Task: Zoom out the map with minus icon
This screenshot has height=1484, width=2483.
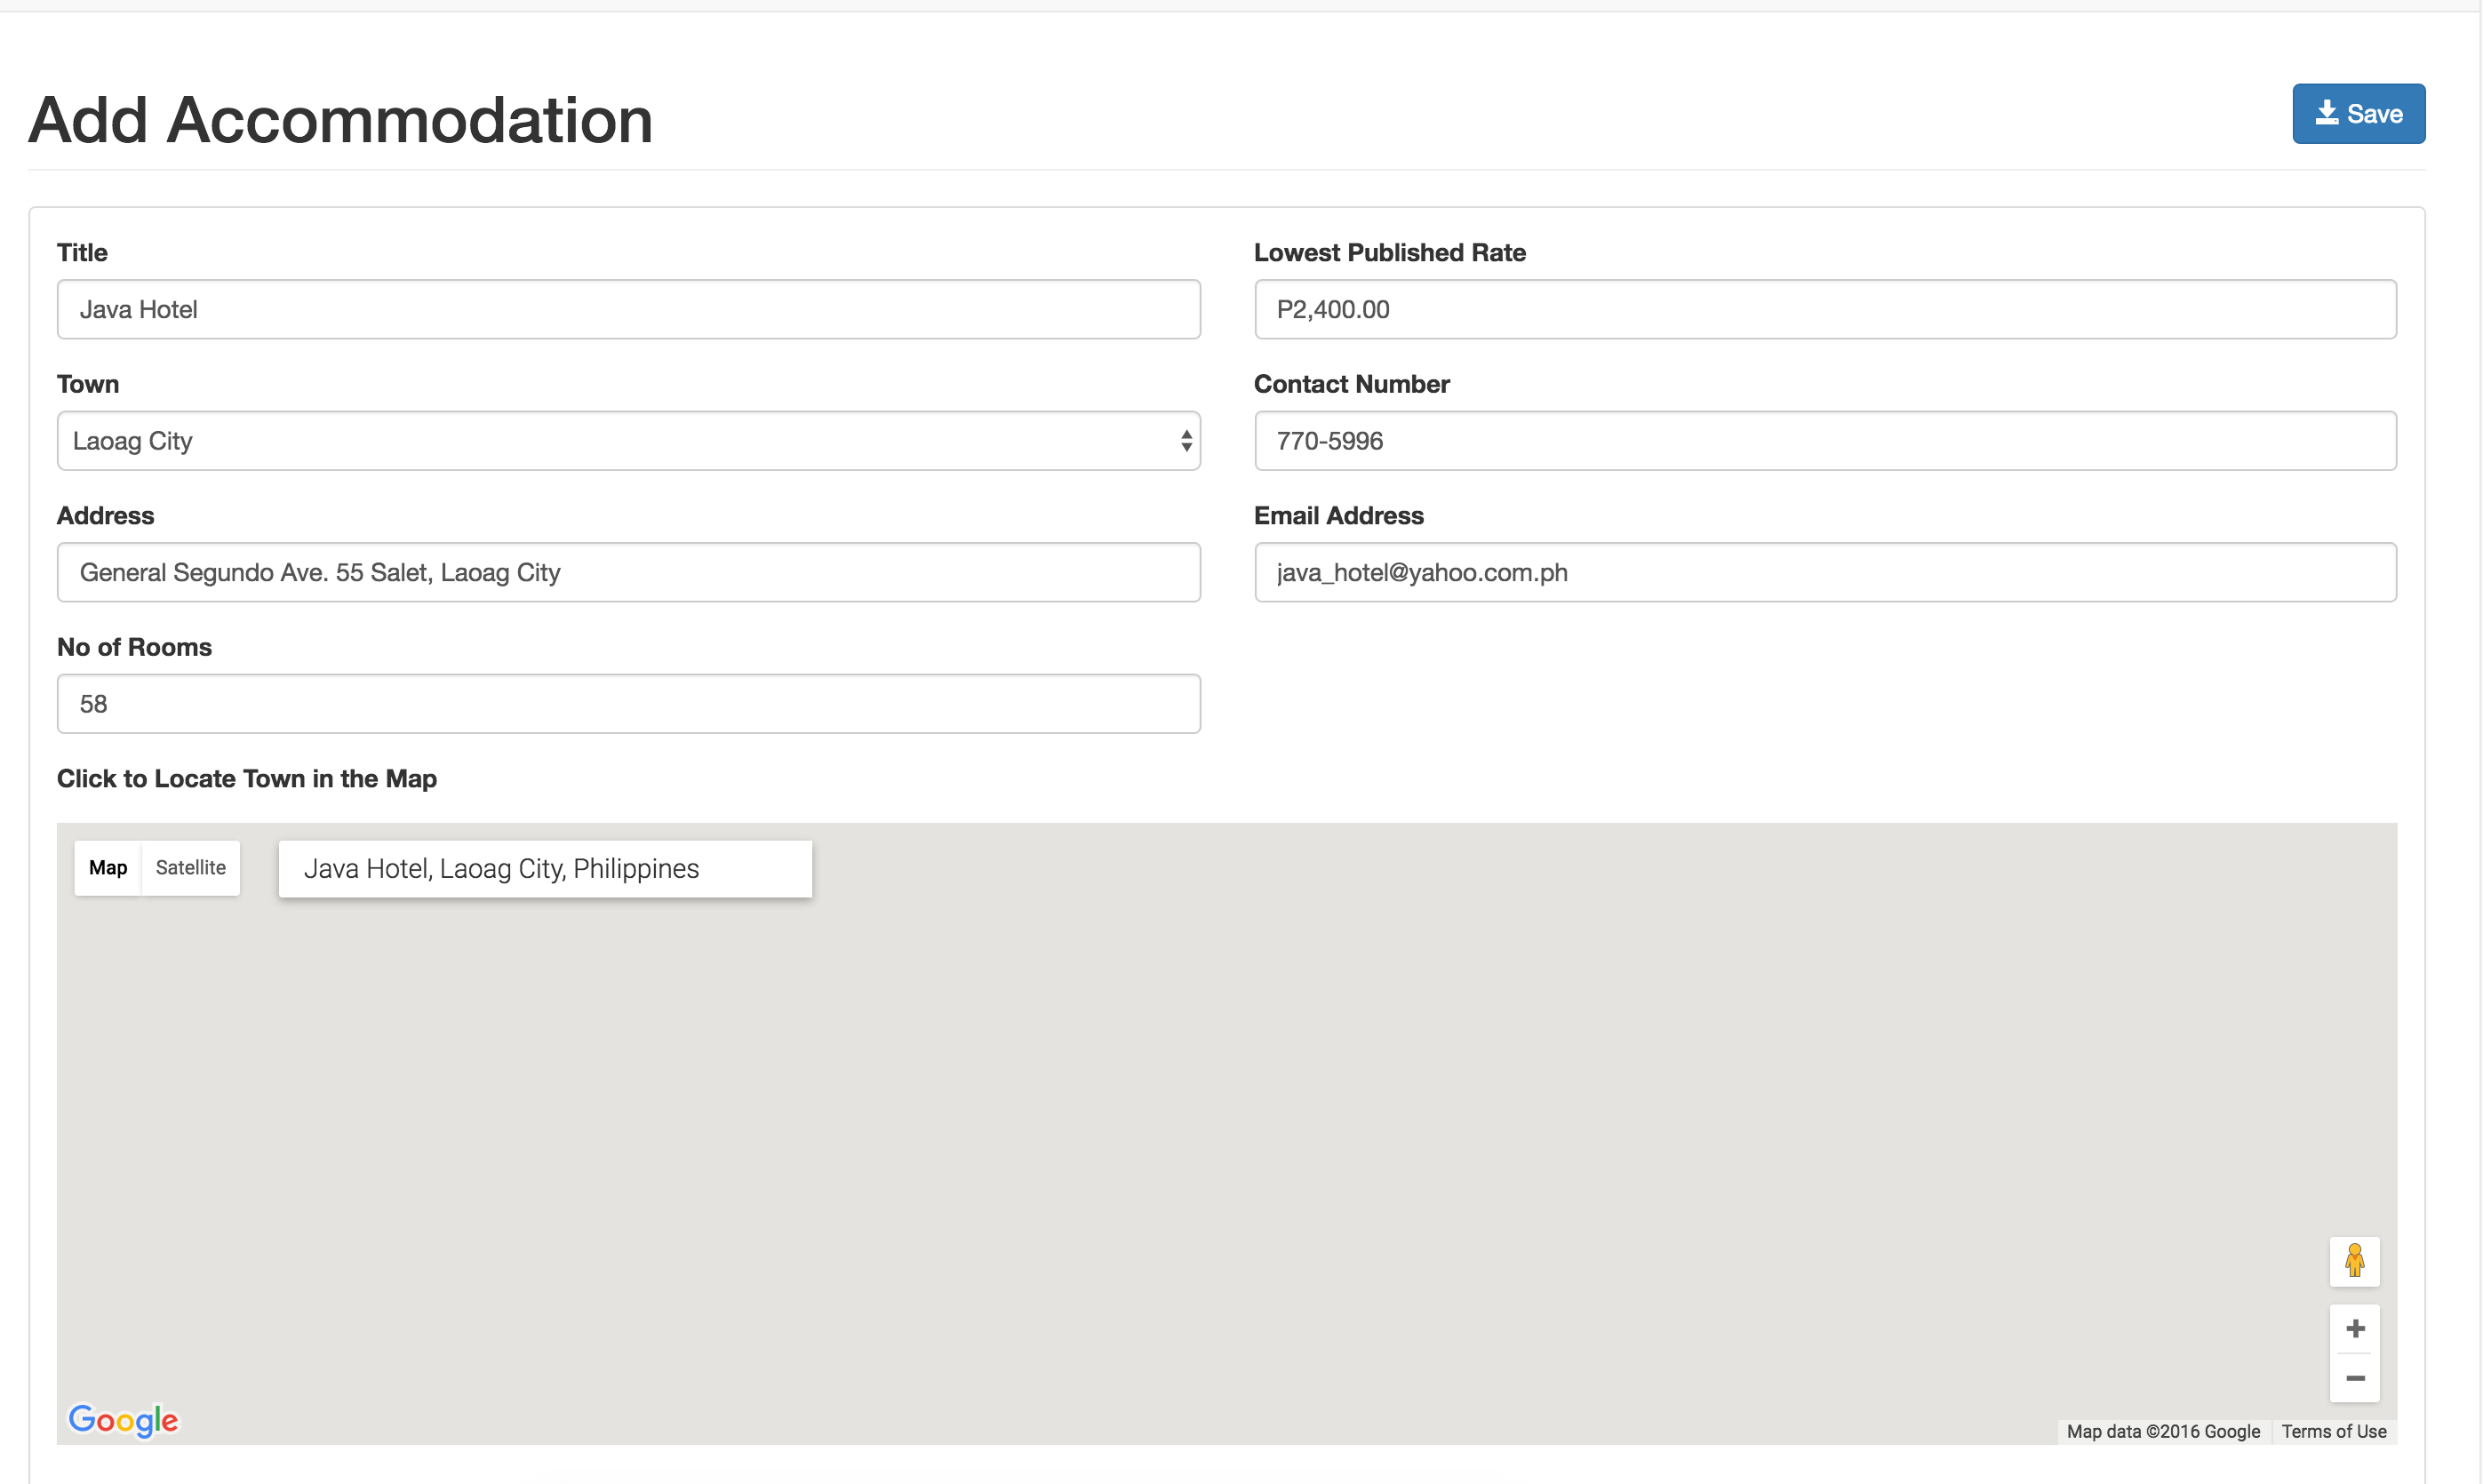Action: point(2354,1378)
